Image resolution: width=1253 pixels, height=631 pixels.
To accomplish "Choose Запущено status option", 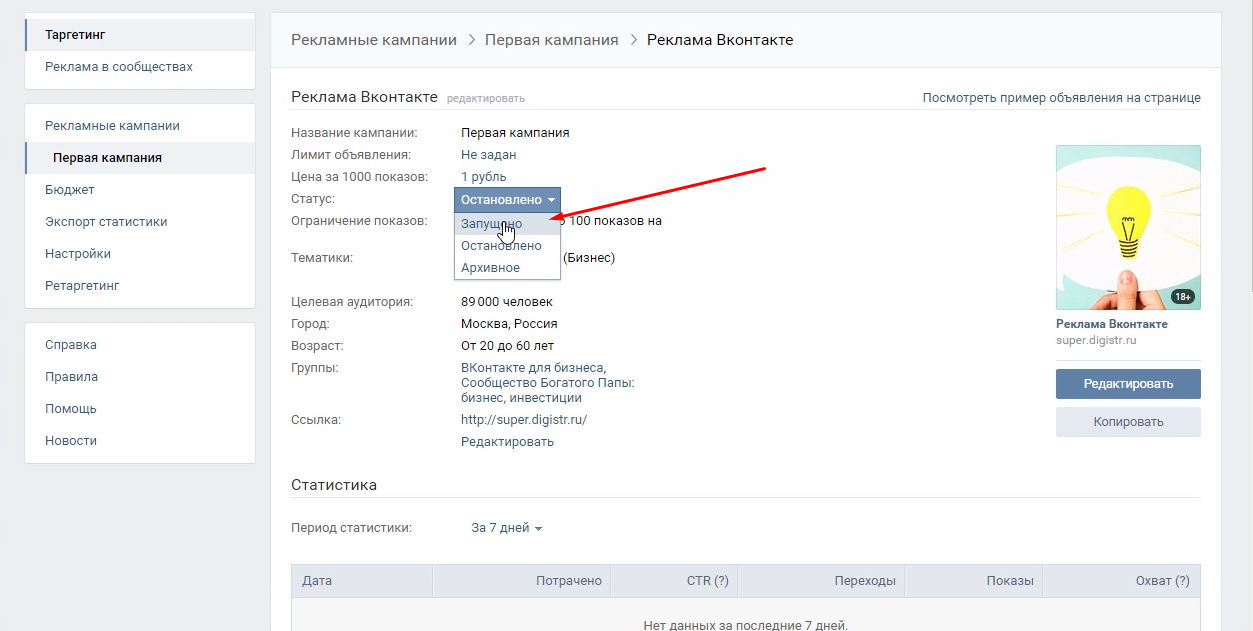I will click(507, 224).
